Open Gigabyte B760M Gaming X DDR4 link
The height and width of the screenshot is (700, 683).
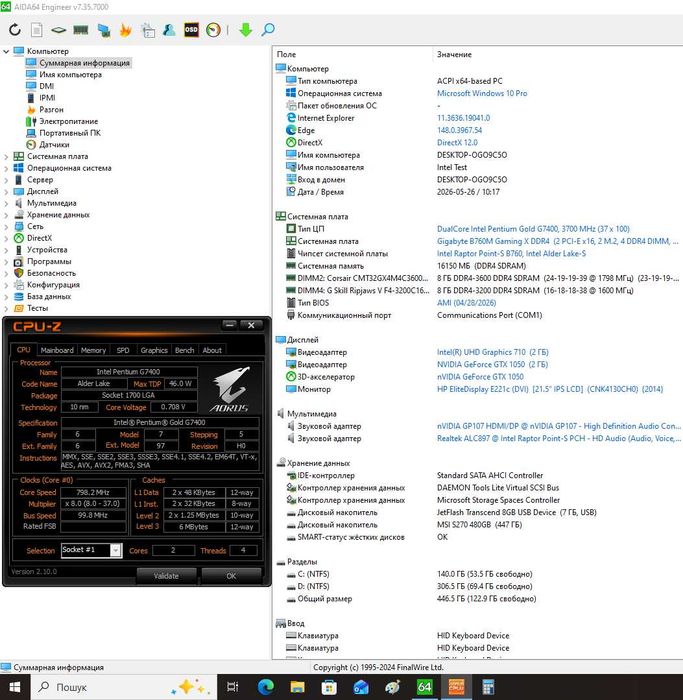(558, 241)
